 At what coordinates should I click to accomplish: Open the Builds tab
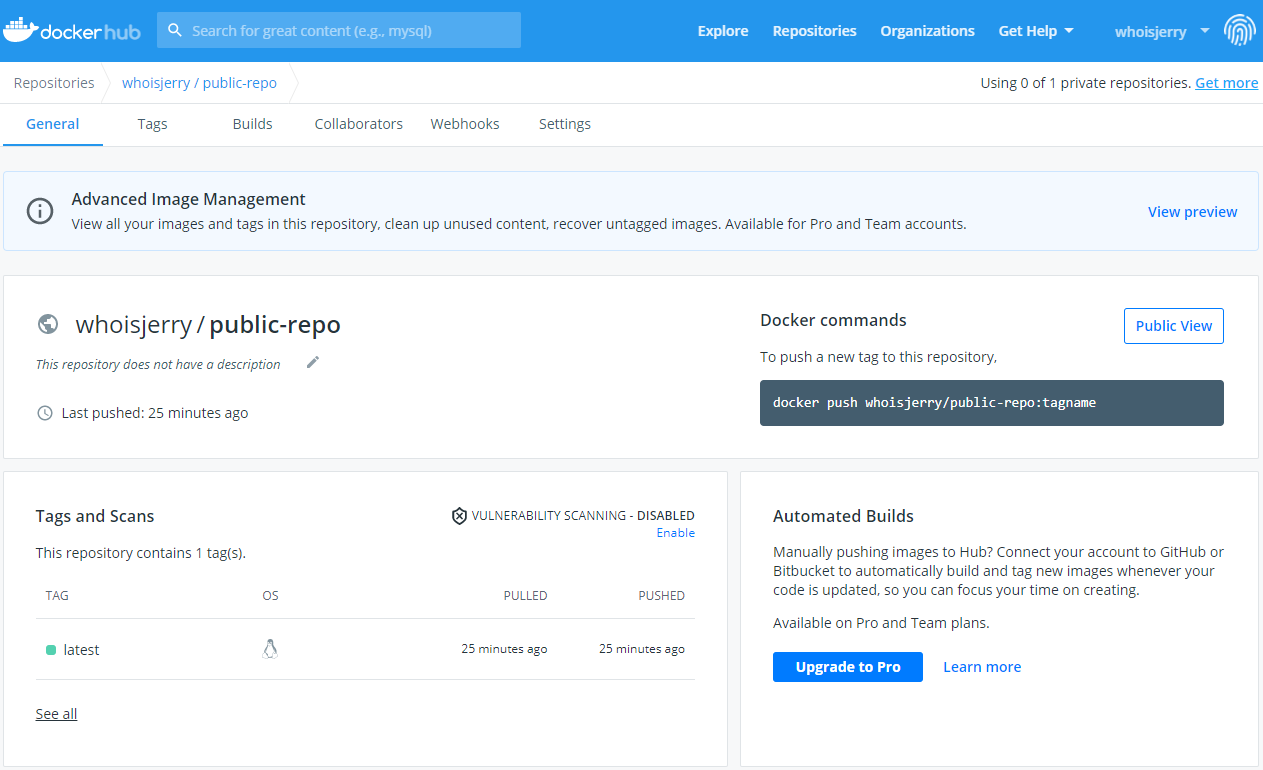pyautogui.click(x=252, y=124)
